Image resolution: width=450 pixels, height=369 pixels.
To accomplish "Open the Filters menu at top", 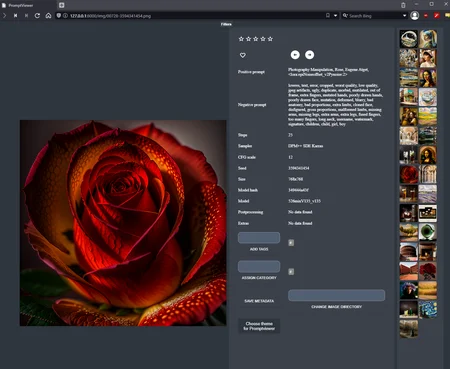I will (226, 24).
